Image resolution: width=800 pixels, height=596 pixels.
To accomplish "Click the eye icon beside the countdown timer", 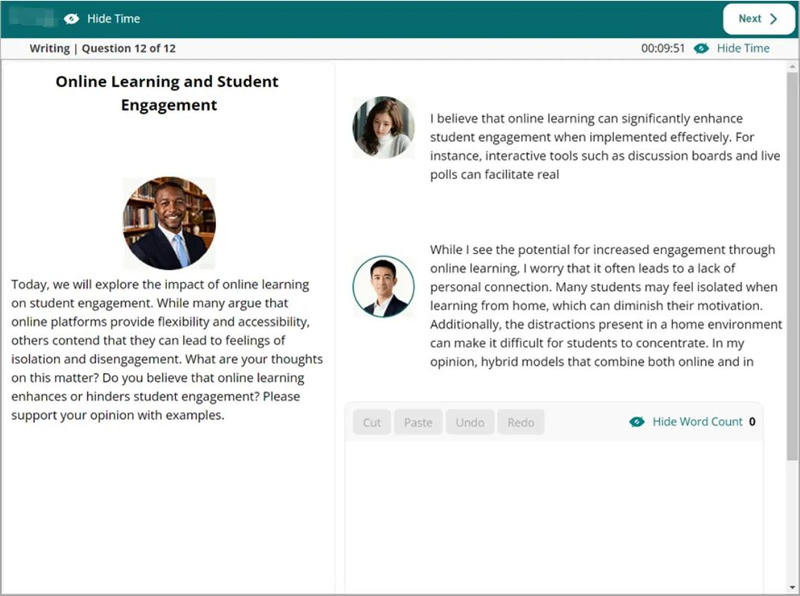I will pos(701,48).
